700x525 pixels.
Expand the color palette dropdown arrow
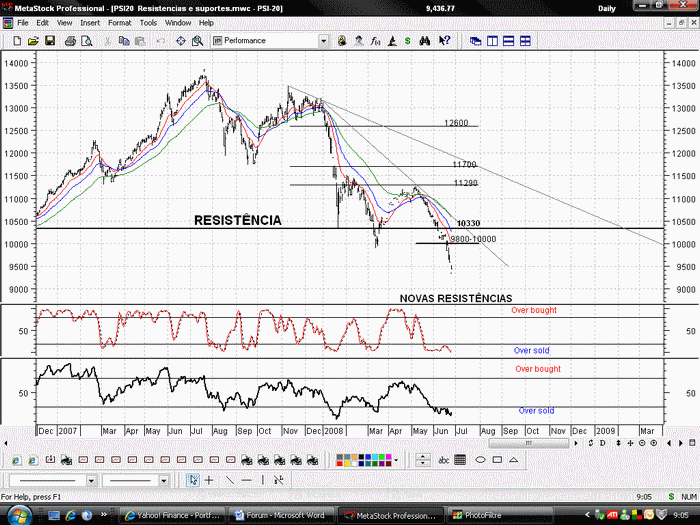tap(396, 460)
